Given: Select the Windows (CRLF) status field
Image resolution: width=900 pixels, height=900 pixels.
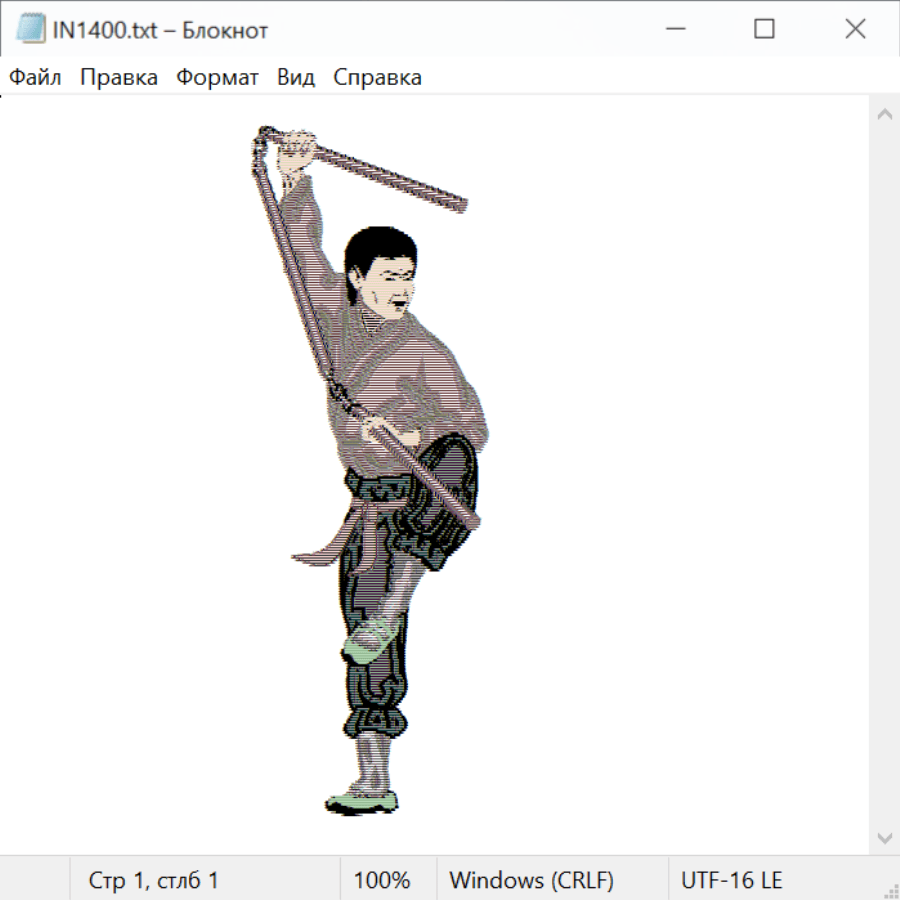Looking at the screenshot, I should [531, 880].
